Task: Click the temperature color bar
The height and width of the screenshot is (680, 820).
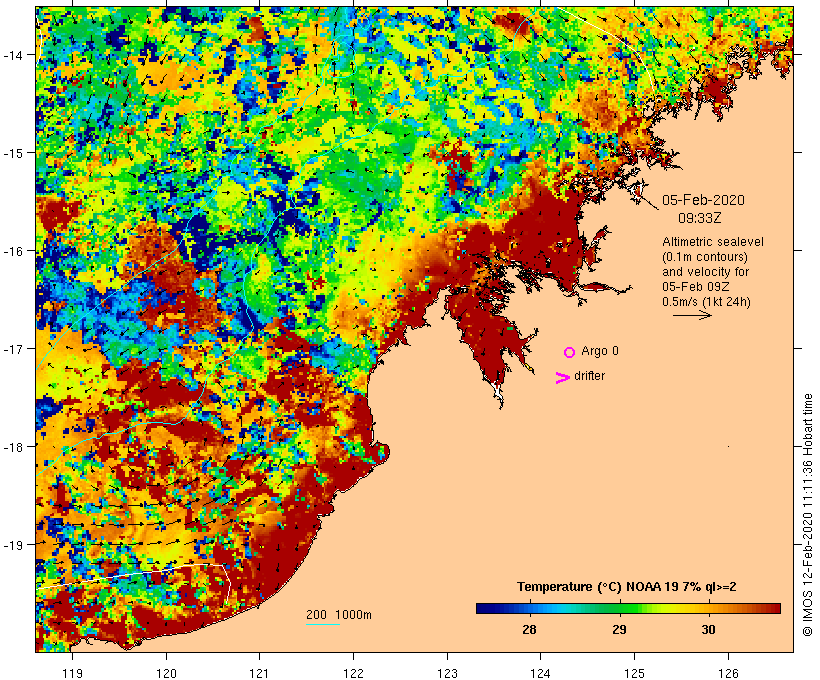Action: tap(628, 608)
